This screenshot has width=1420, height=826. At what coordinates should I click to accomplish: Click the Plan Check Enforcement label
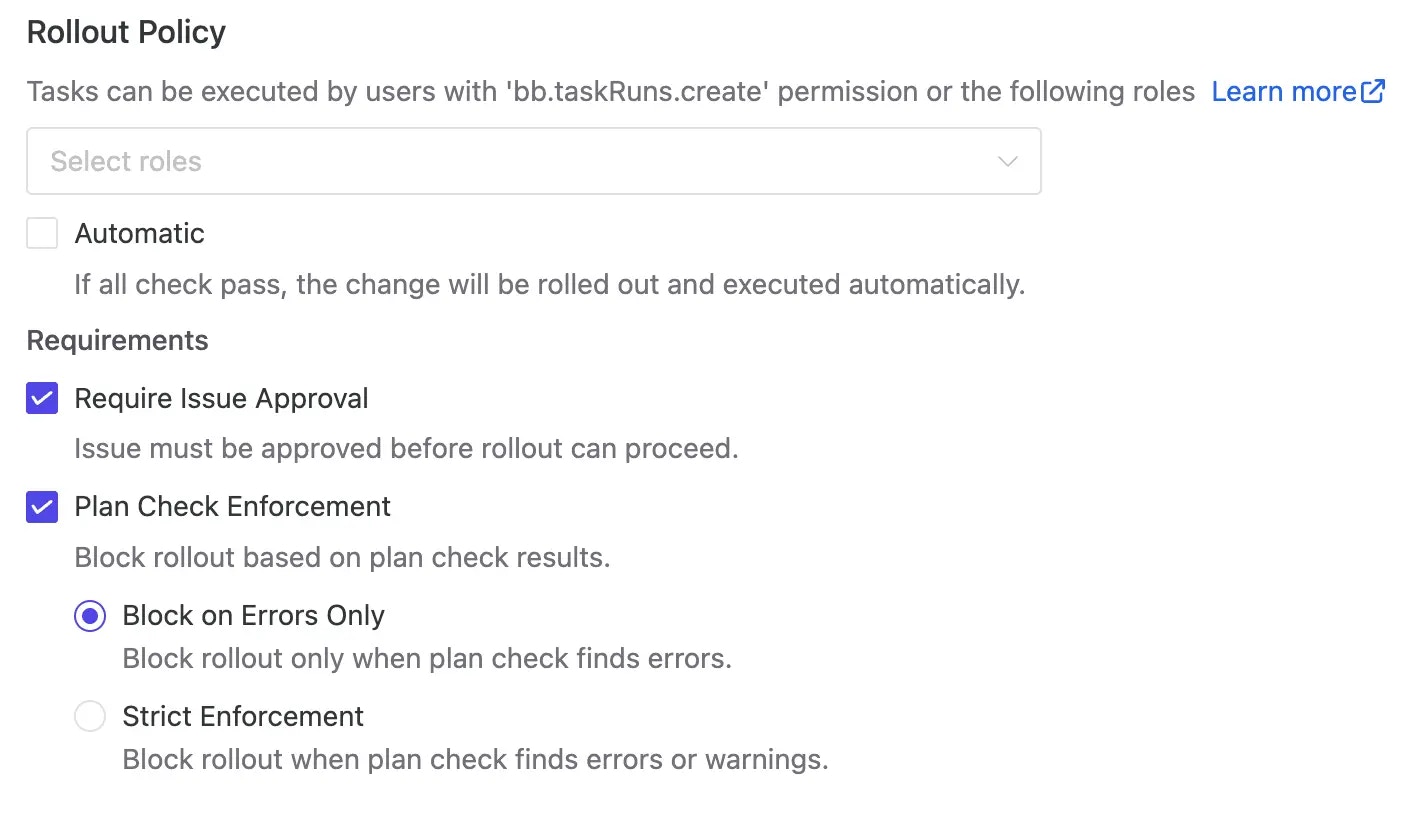click(232, 507)
